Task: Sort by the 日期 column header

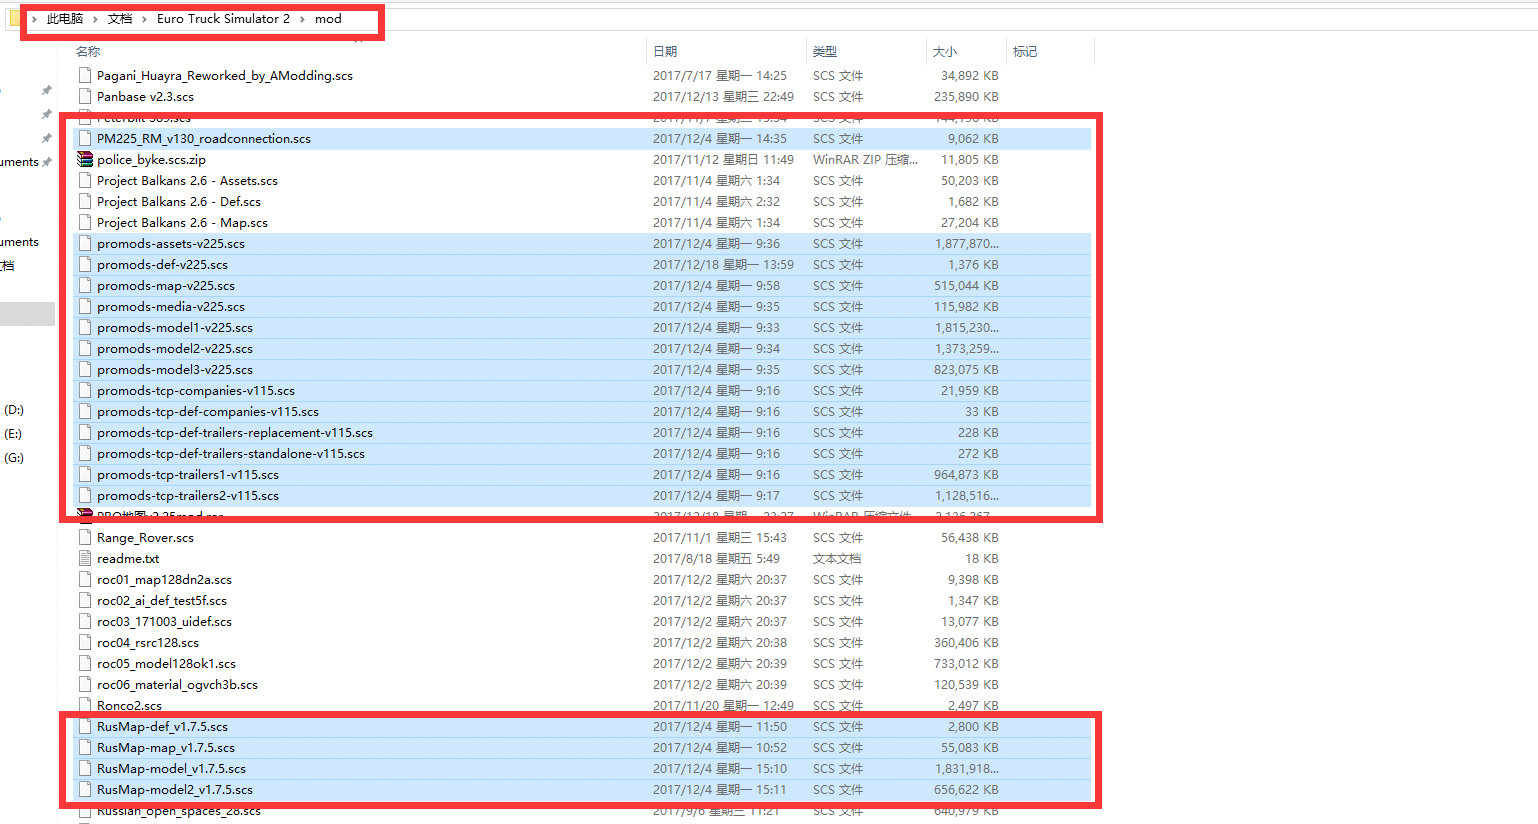Action: point(665,51)
